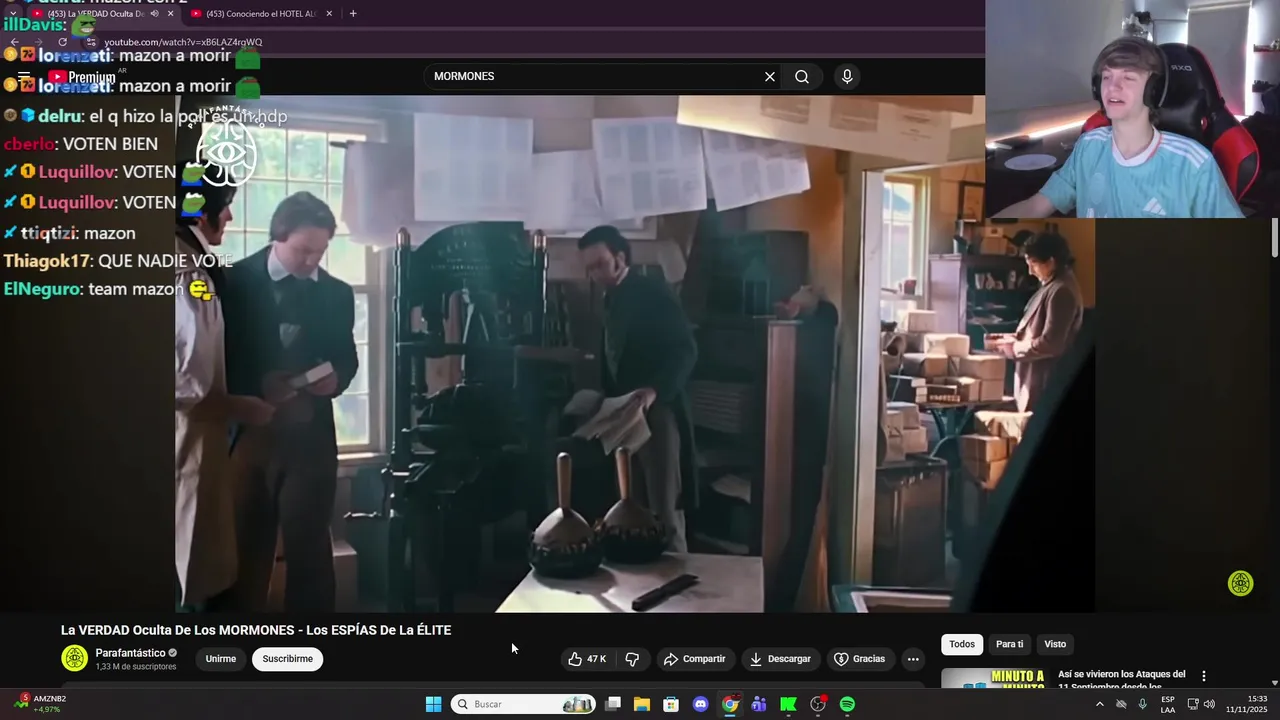Clear the YouTube search box with the X

point(770,77)
